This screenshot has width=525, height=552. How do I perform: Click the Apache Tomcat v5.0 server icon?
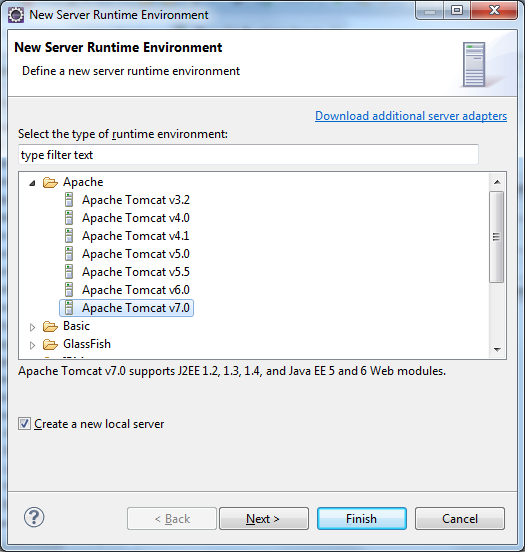click(69, 254)
